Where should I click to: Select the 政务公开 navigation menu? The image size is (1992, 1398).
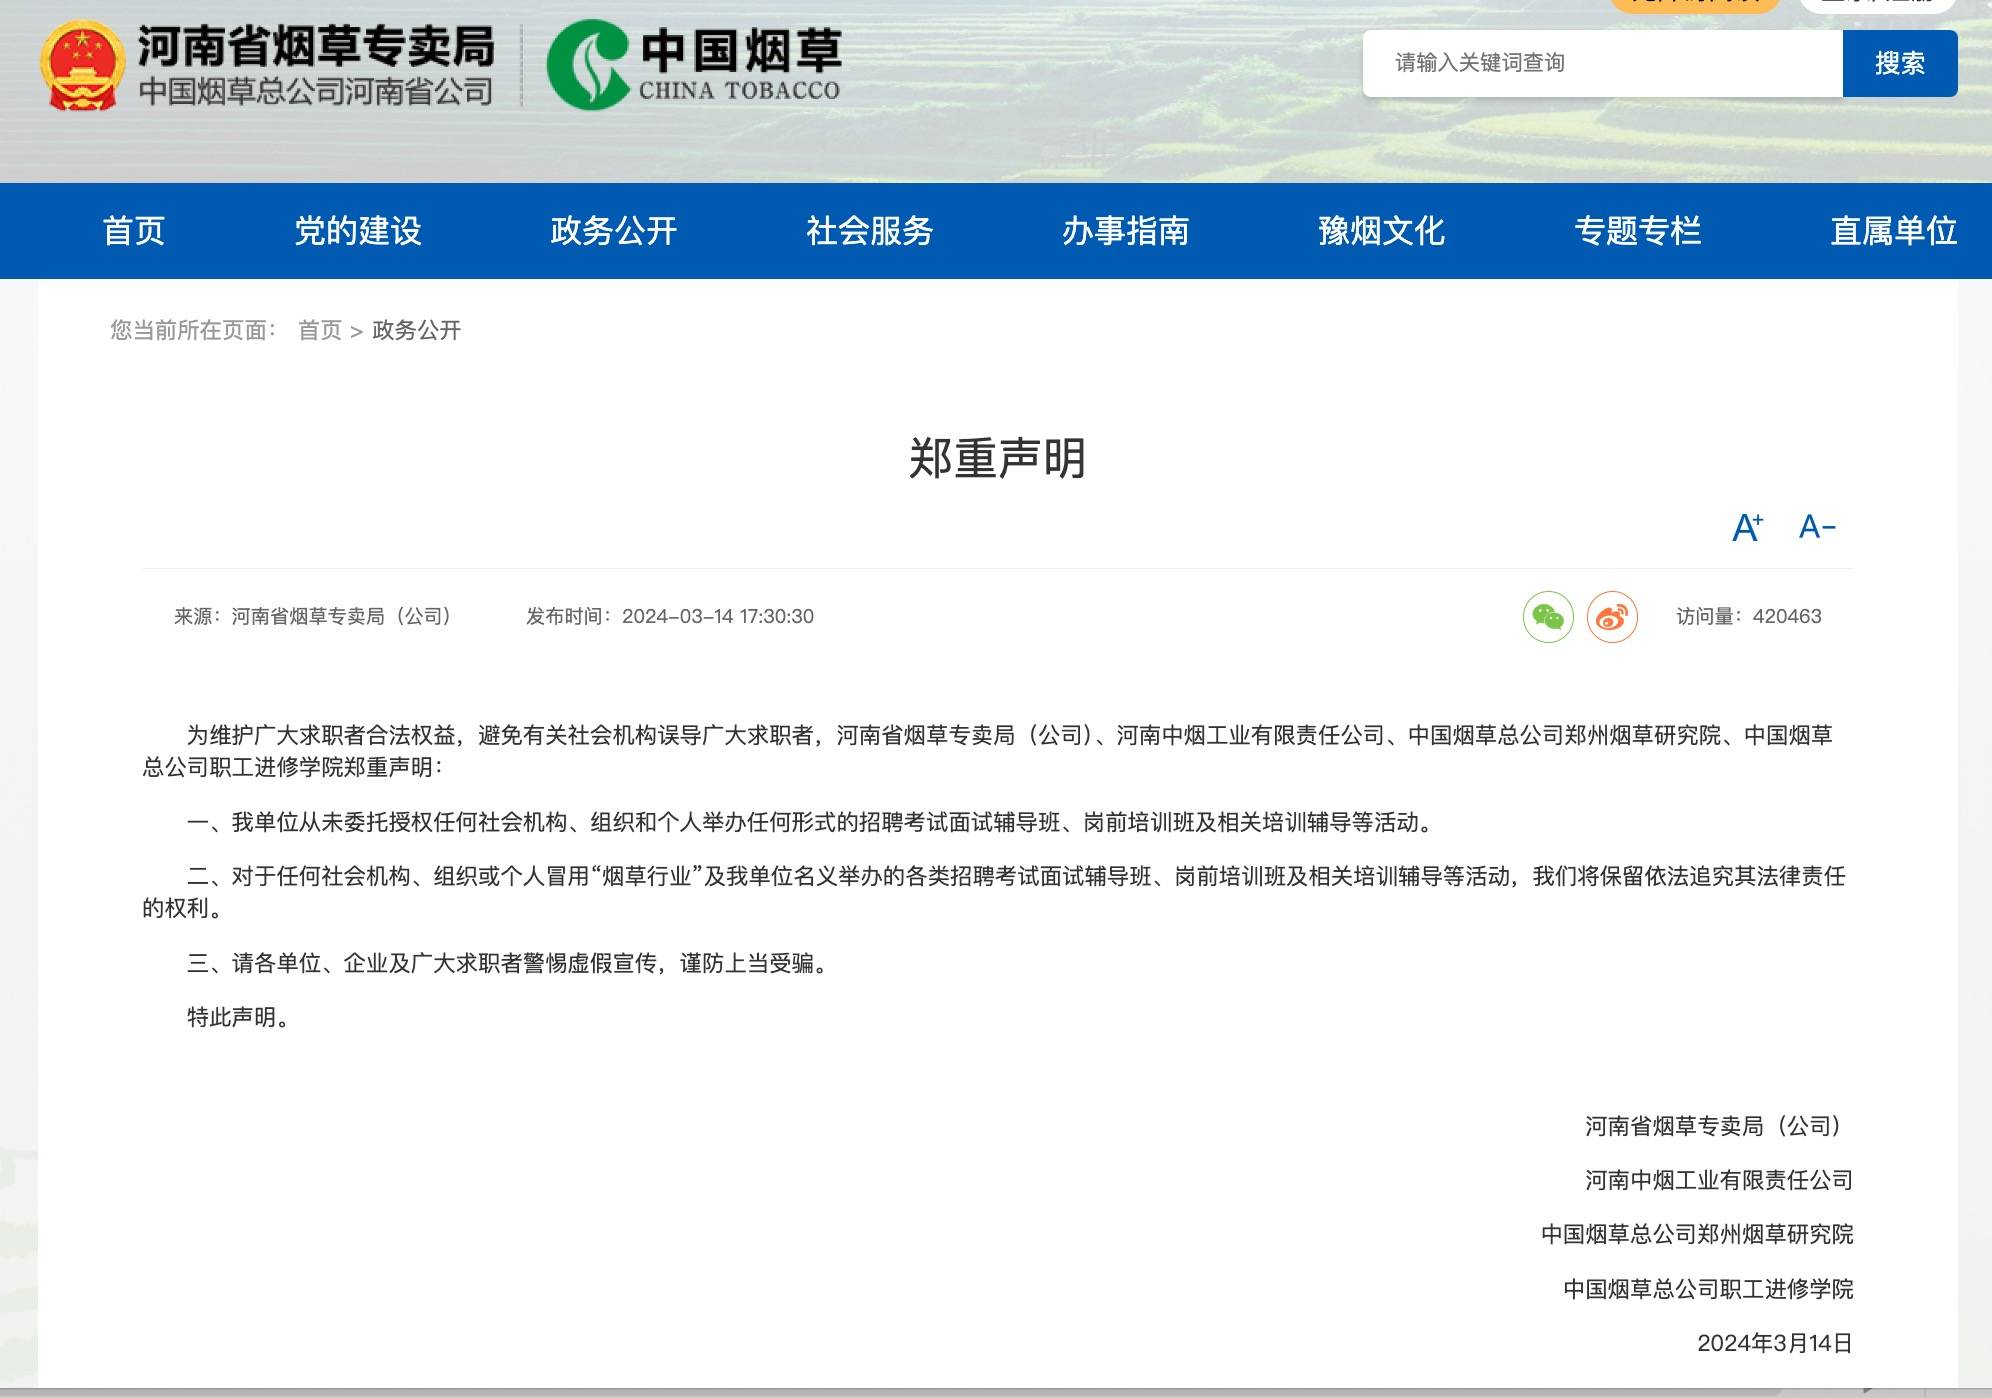point(613,231)
